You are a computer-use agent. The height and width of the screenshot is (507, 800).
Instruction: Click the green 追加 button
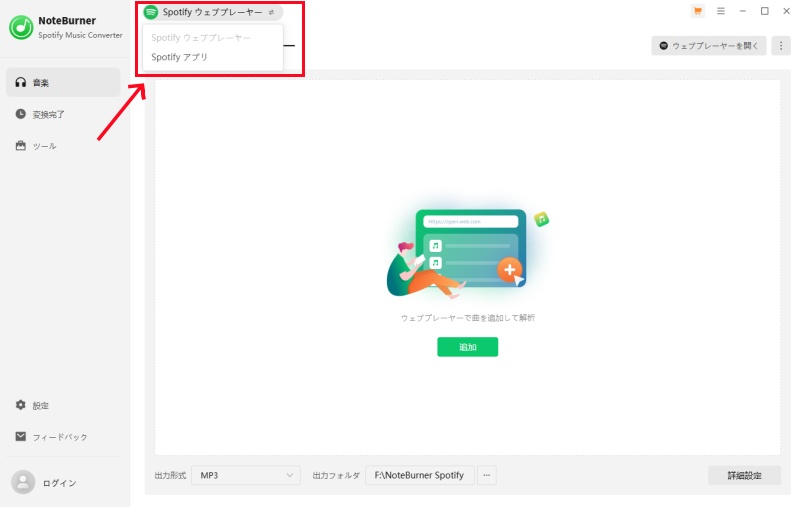click(467, 347)
